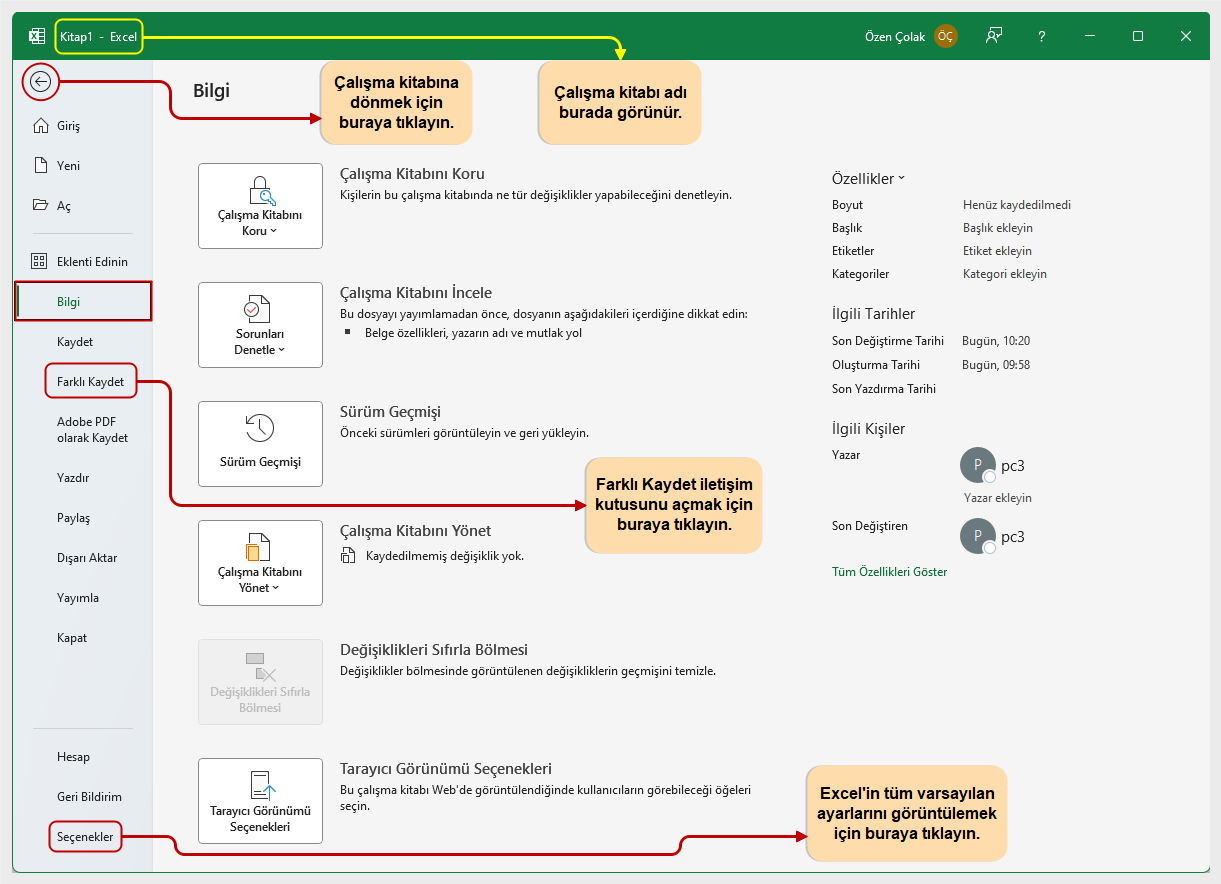Click Oluşturma Tarihi value Bugün, 09:58
Image resolution: width=1221 pixels, height=884 pixels.
point(996,365)
